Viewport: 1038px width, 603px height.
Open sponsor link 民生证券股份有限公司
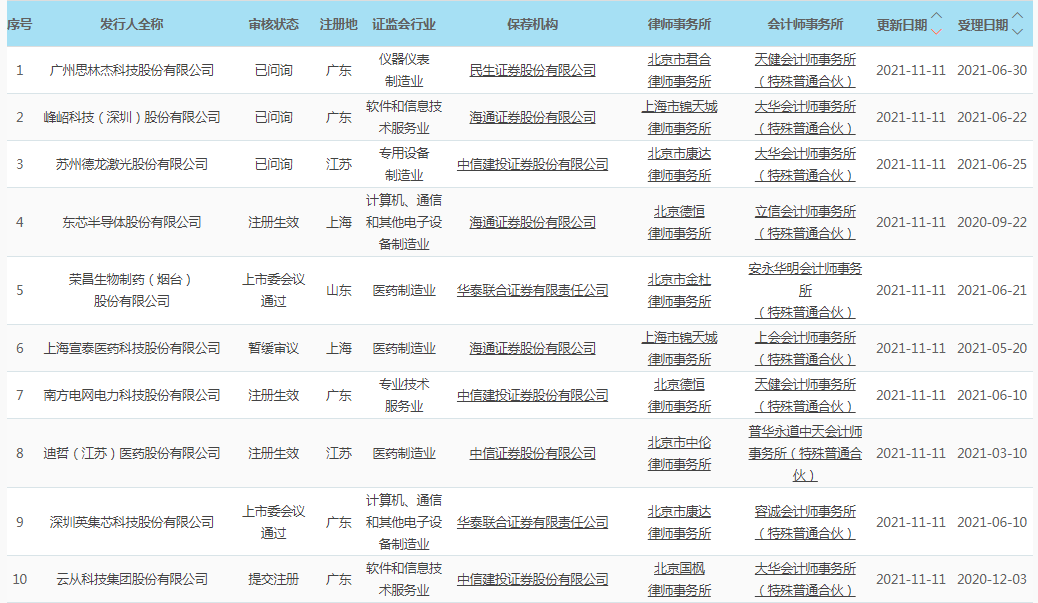pos(532,70)
